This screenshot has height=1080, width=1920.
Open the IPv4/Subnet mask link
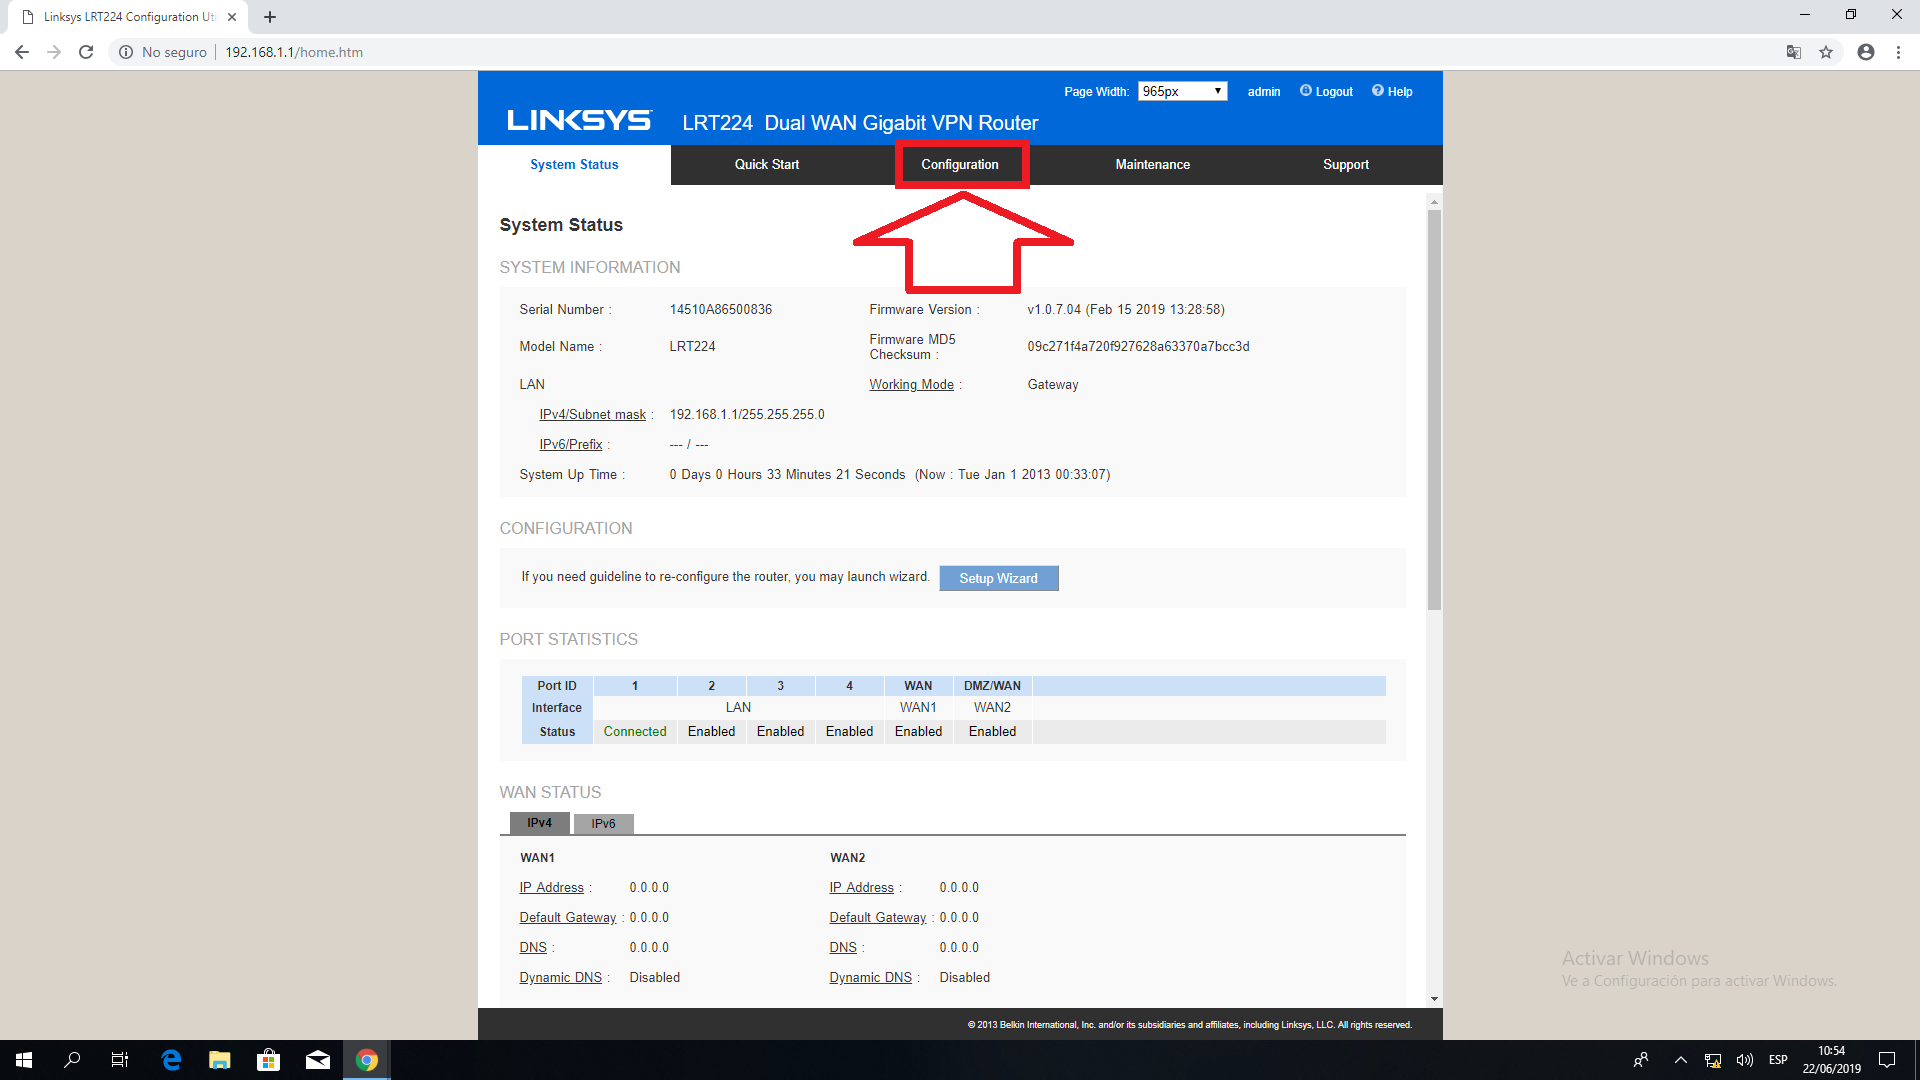[x=592, y=414]
